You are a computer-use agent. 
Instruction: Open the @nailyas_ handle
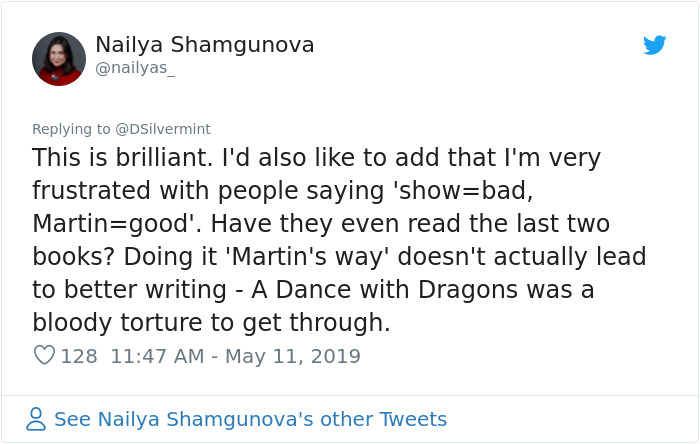click(135, 67)
